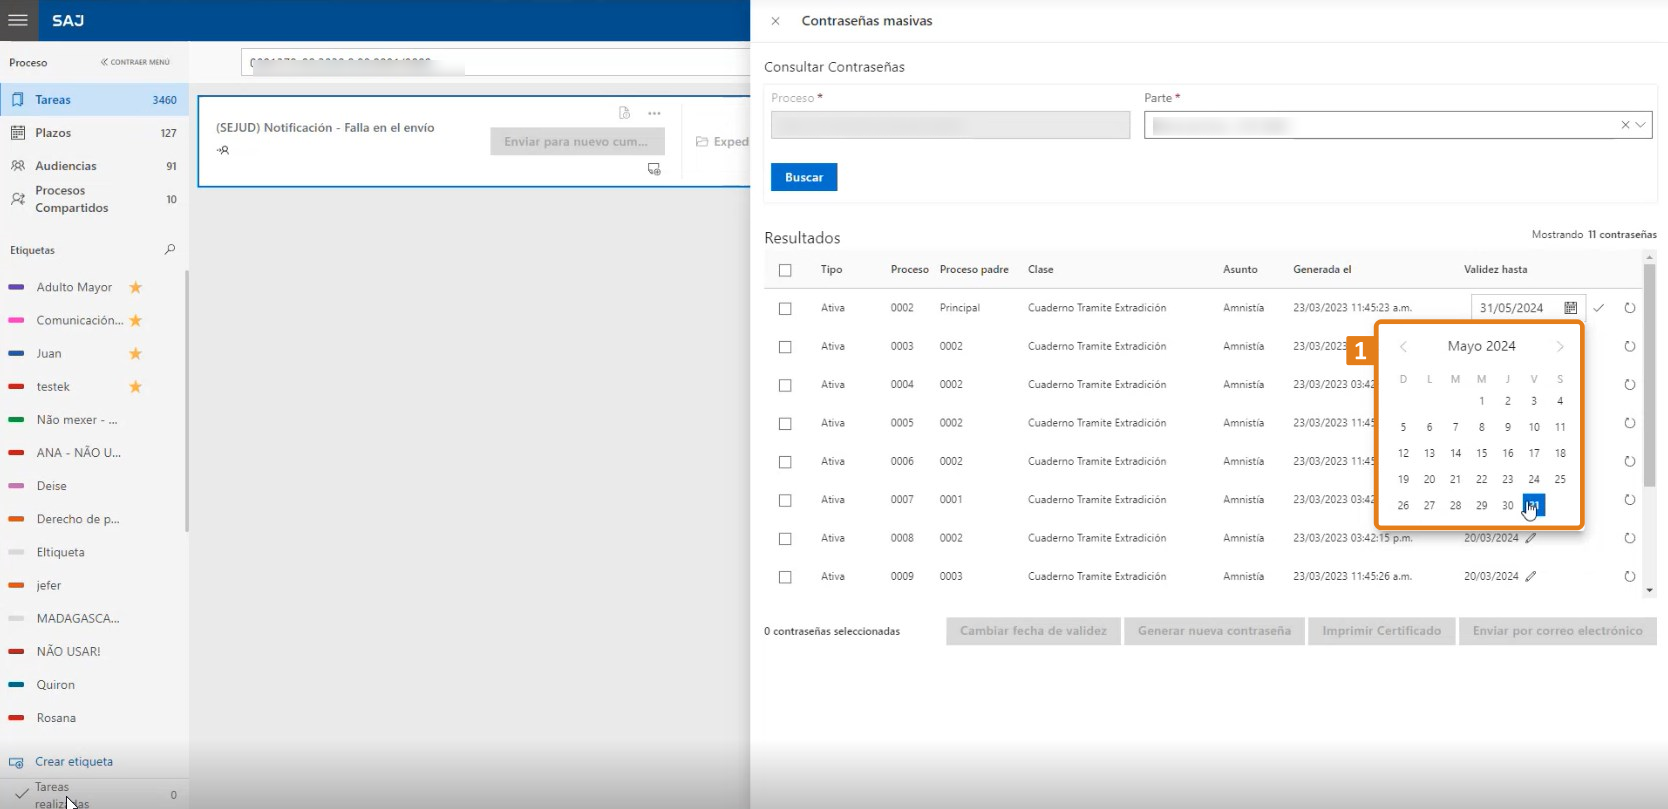Open Tareas in the sidebar

(94, 100)
